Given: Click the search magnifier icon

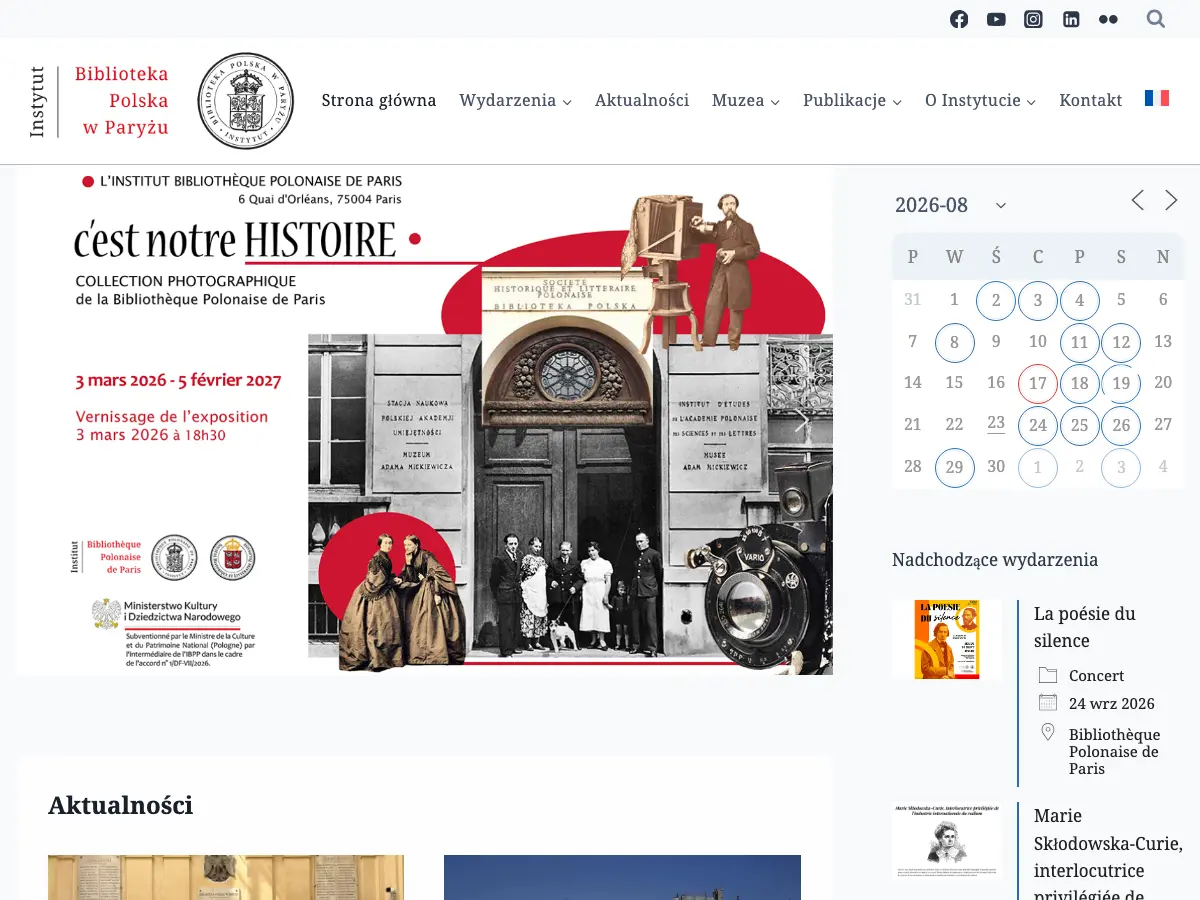Looking at the screenshot, I should (x=1156, y=19).
